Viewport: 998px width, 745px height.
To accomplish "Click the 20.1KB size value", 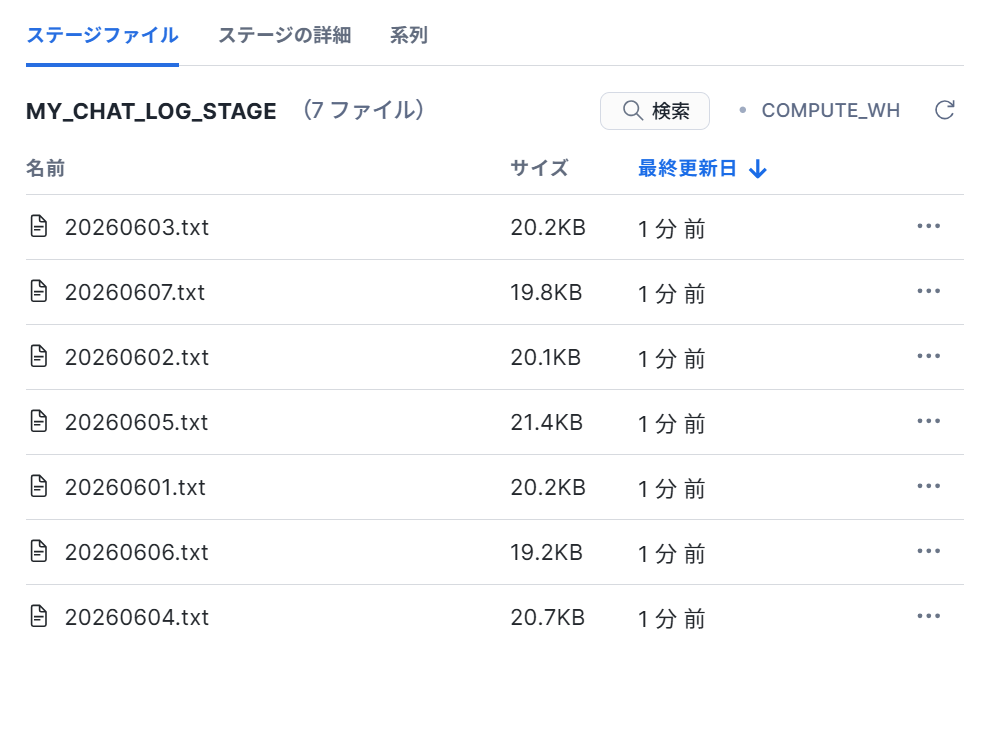I will [x=545, y=358].
